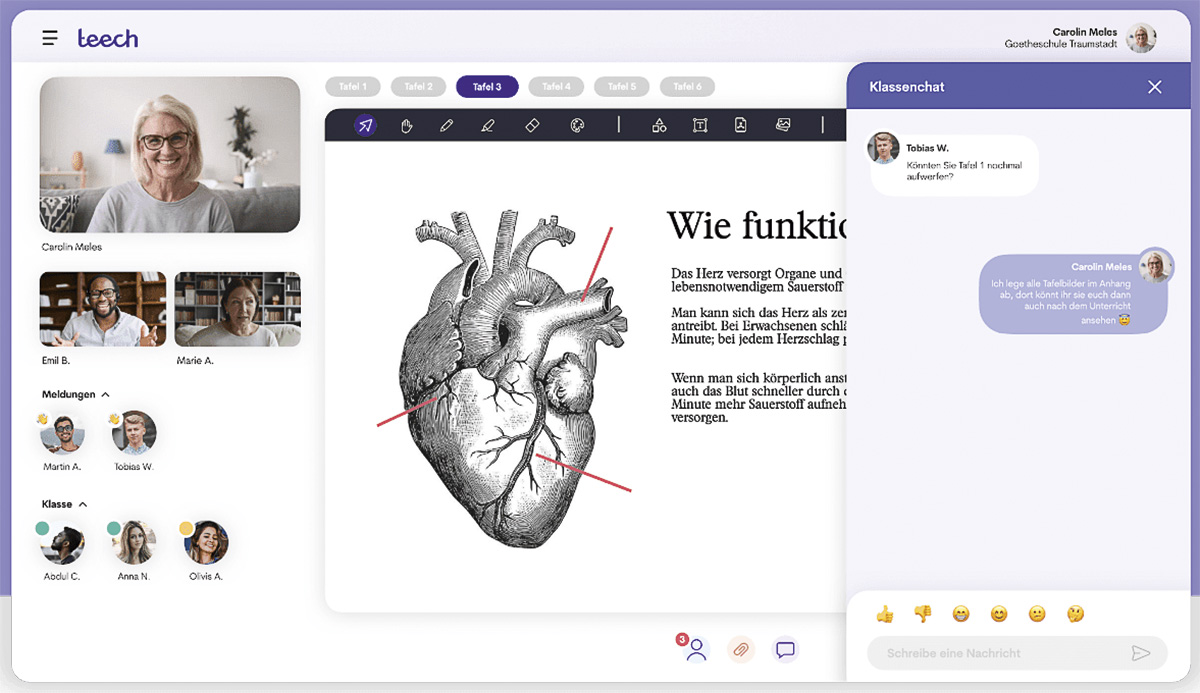Insert an image on whiteboard
The height and width of the screenshot is (693, 1200).
tap(783, 125)
